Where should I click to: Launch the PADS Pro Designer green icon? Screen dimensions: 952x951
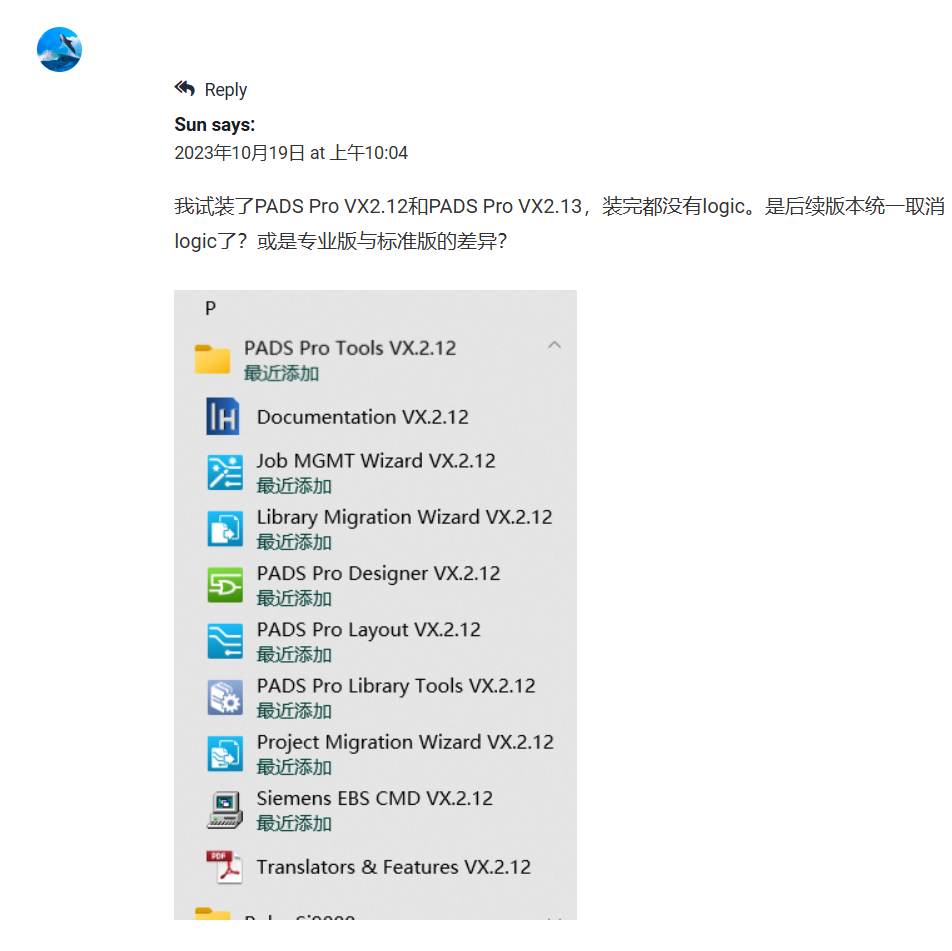pos(225,584)
